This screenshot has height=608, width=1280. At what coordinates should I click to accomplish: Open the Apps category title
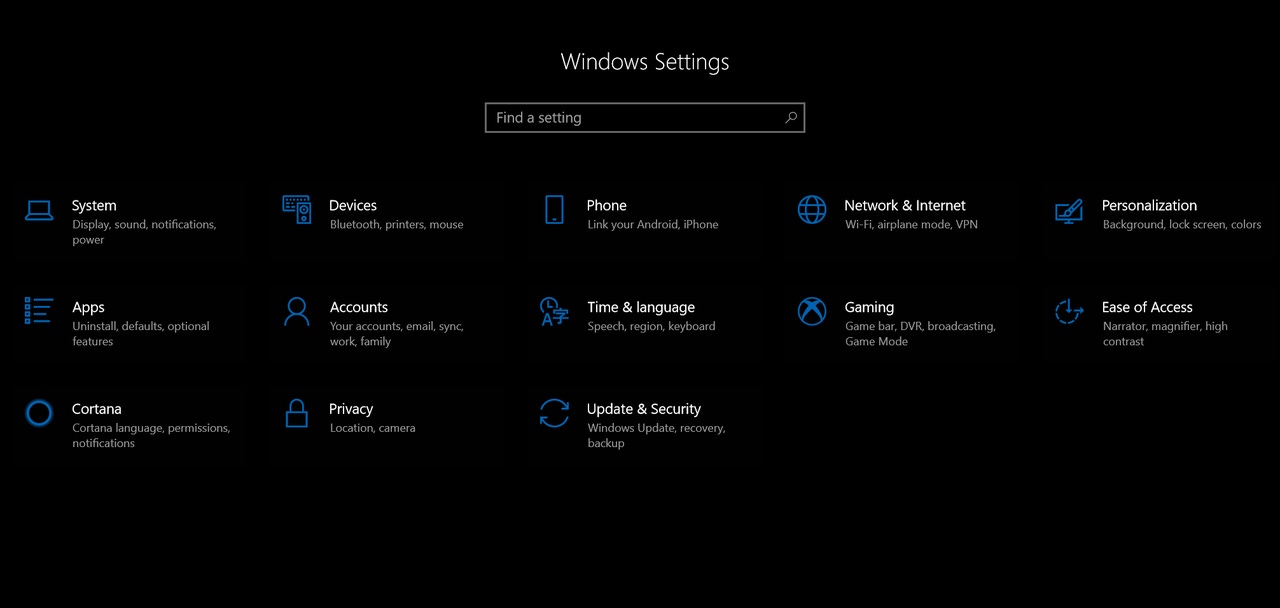click(88, 307)
